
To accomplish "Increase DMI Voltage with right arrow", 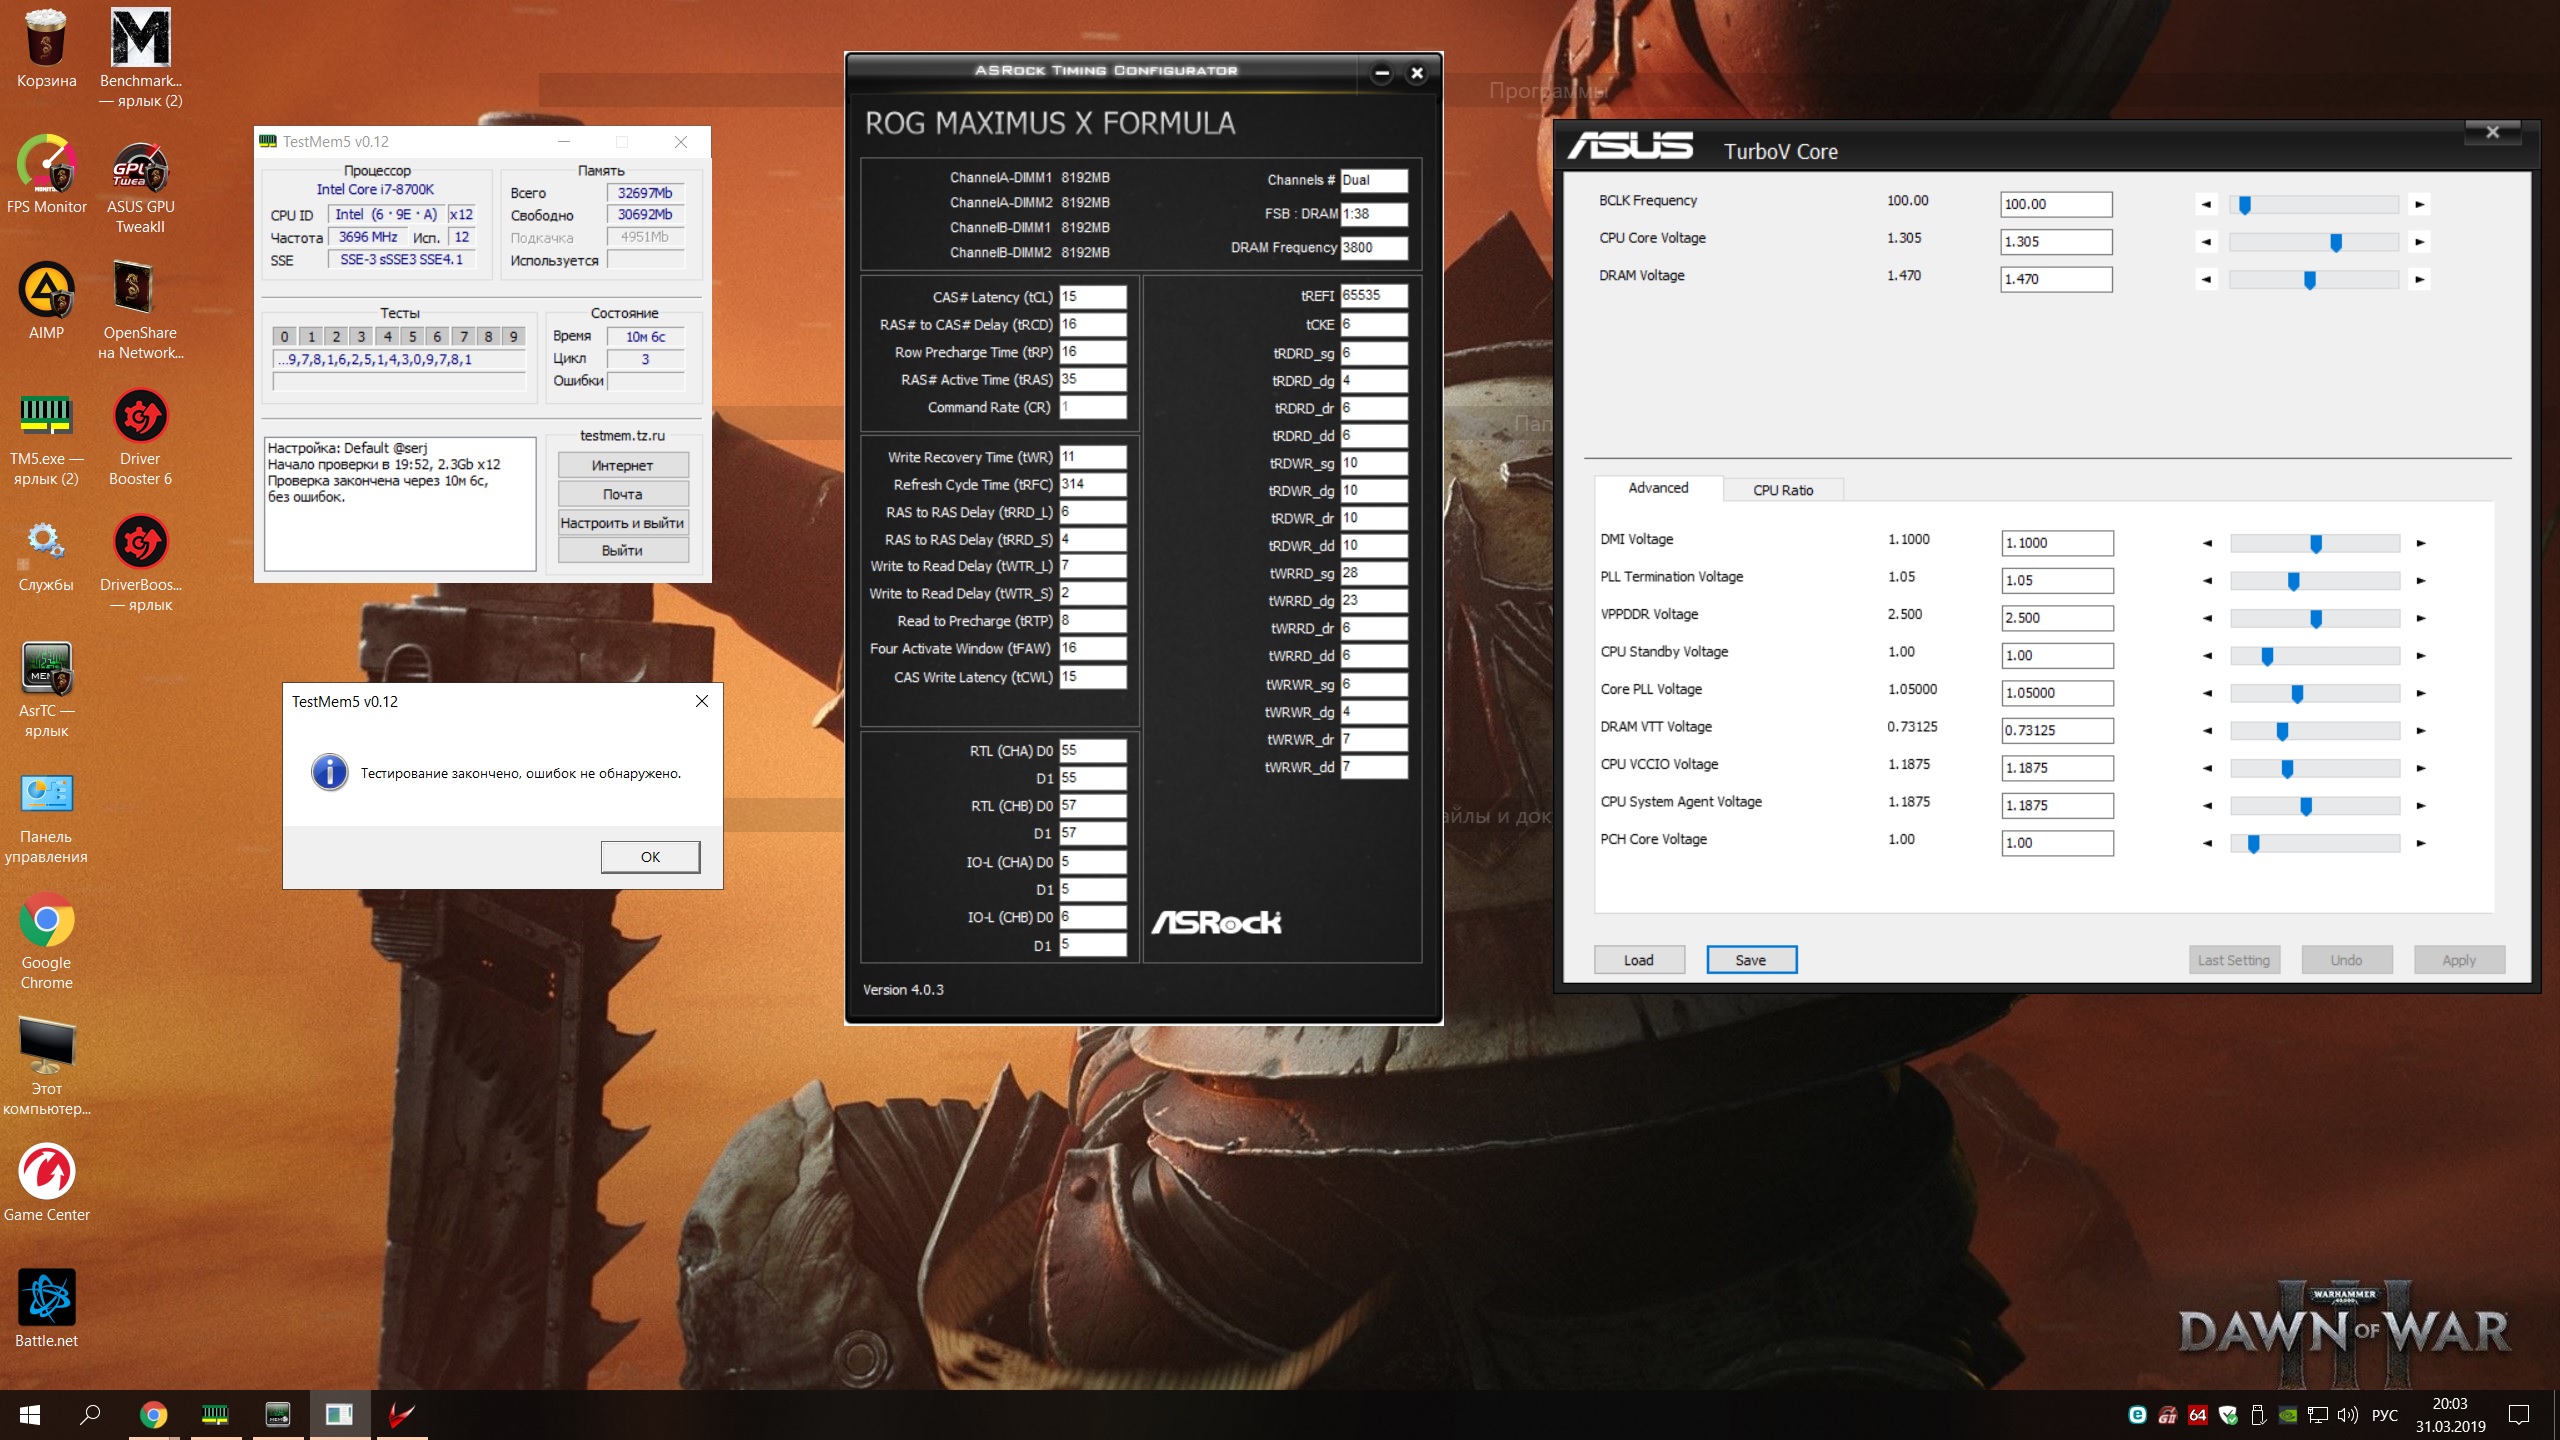I will 2420,544.
